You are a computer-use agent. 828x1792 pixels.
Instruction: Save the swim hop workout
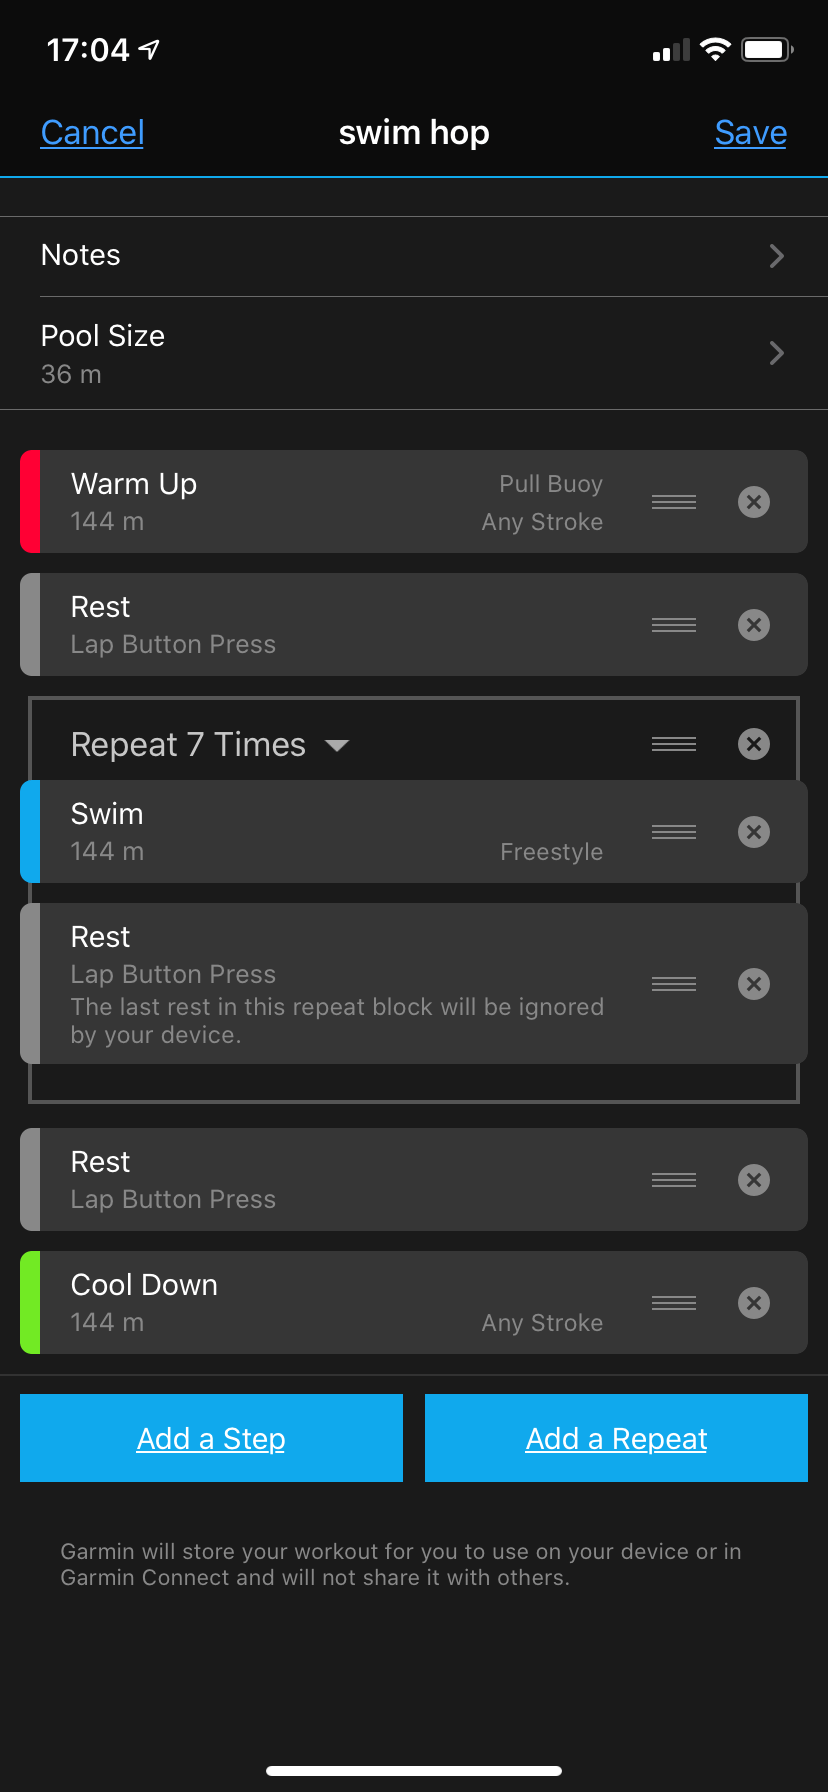tap(750, 132)
